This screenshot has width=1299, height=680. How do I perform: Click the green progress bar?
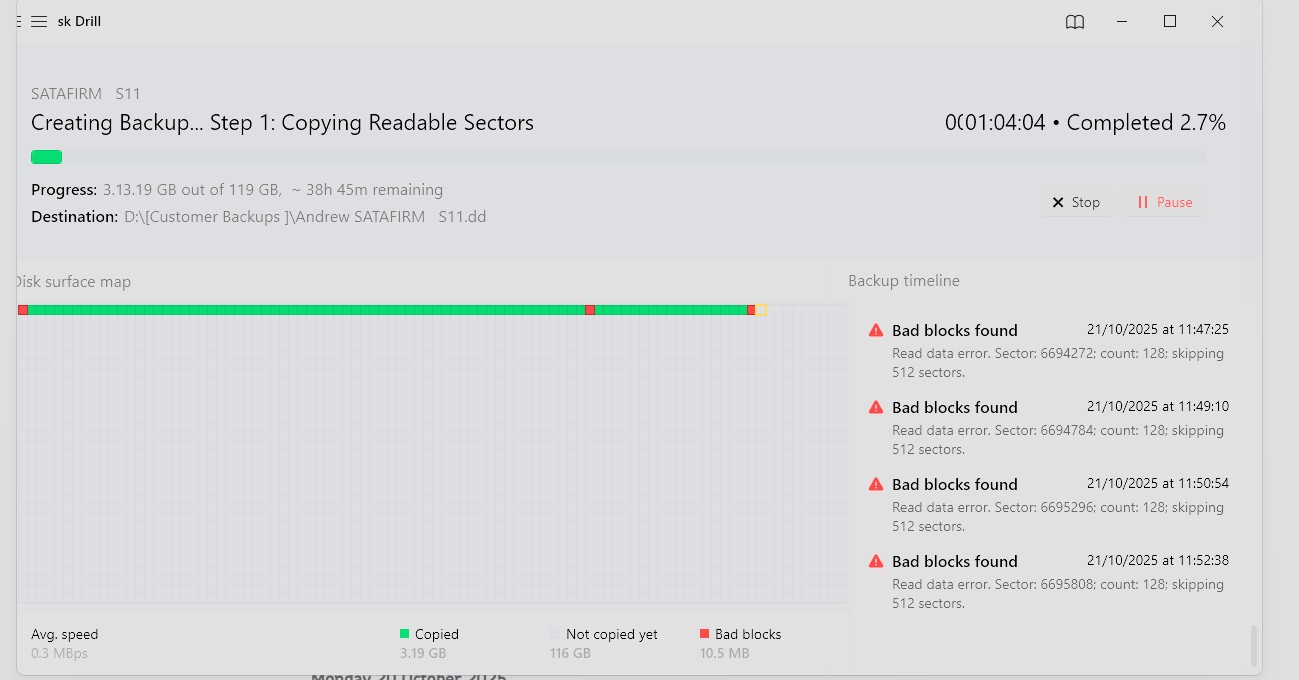pos(47,157)
